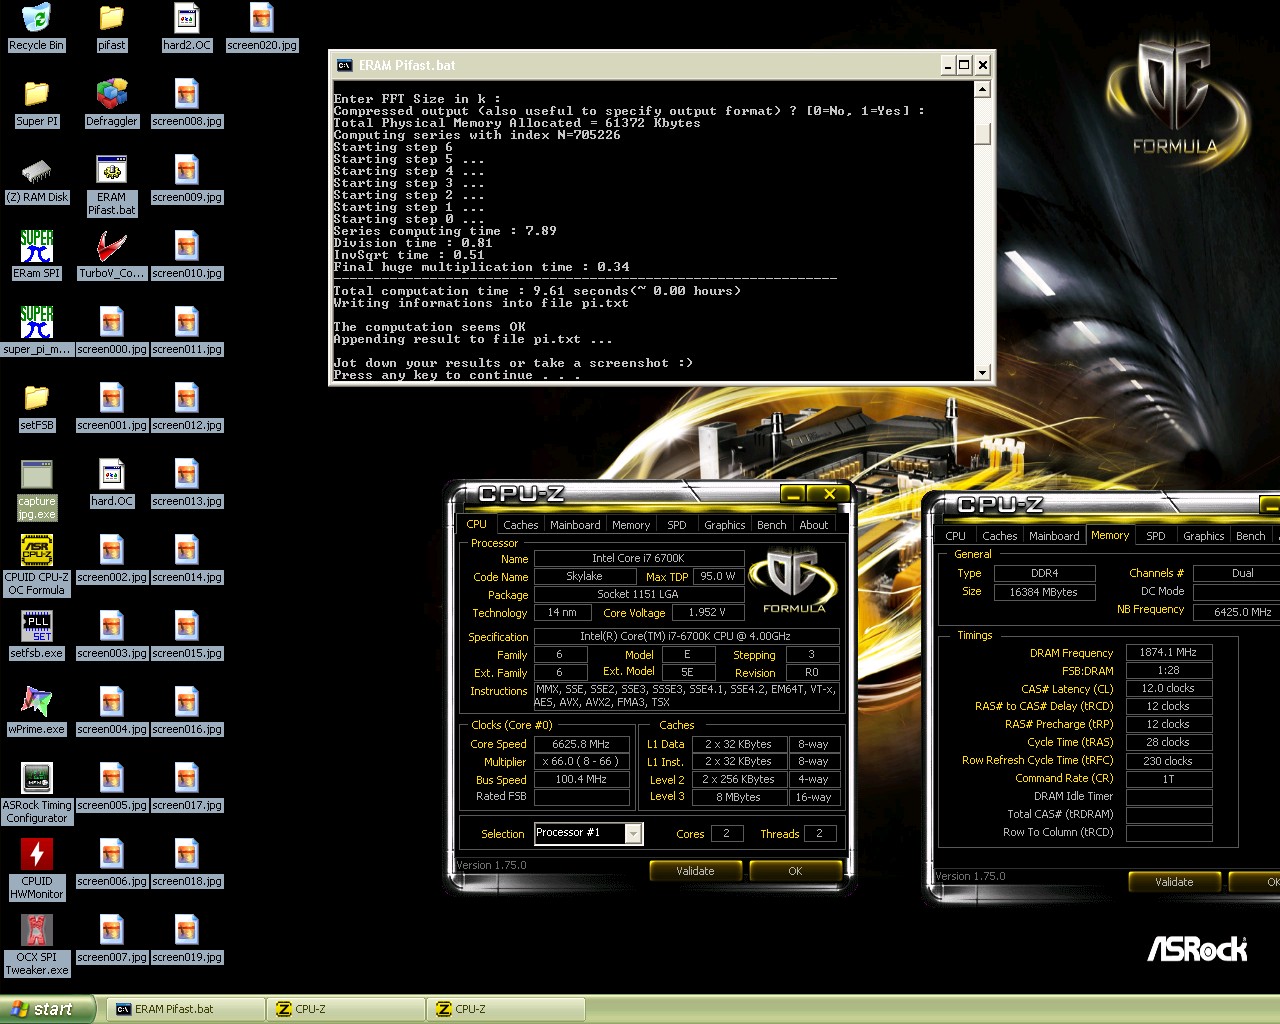The image size is (1280, 1024).
Task: Click Validate in left CPU-Z window
Action: click(695, 871)
